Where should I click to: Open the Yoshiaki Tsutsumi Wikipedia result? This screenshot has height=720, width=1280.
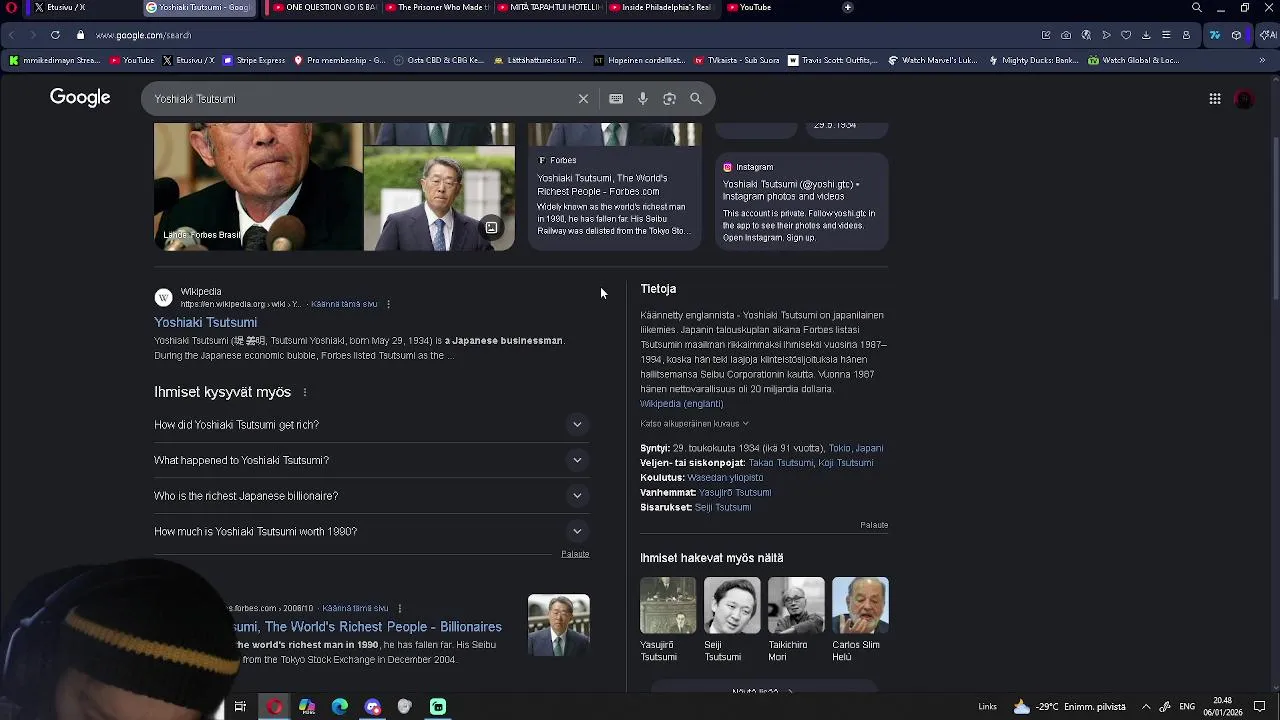pos(205,322)
